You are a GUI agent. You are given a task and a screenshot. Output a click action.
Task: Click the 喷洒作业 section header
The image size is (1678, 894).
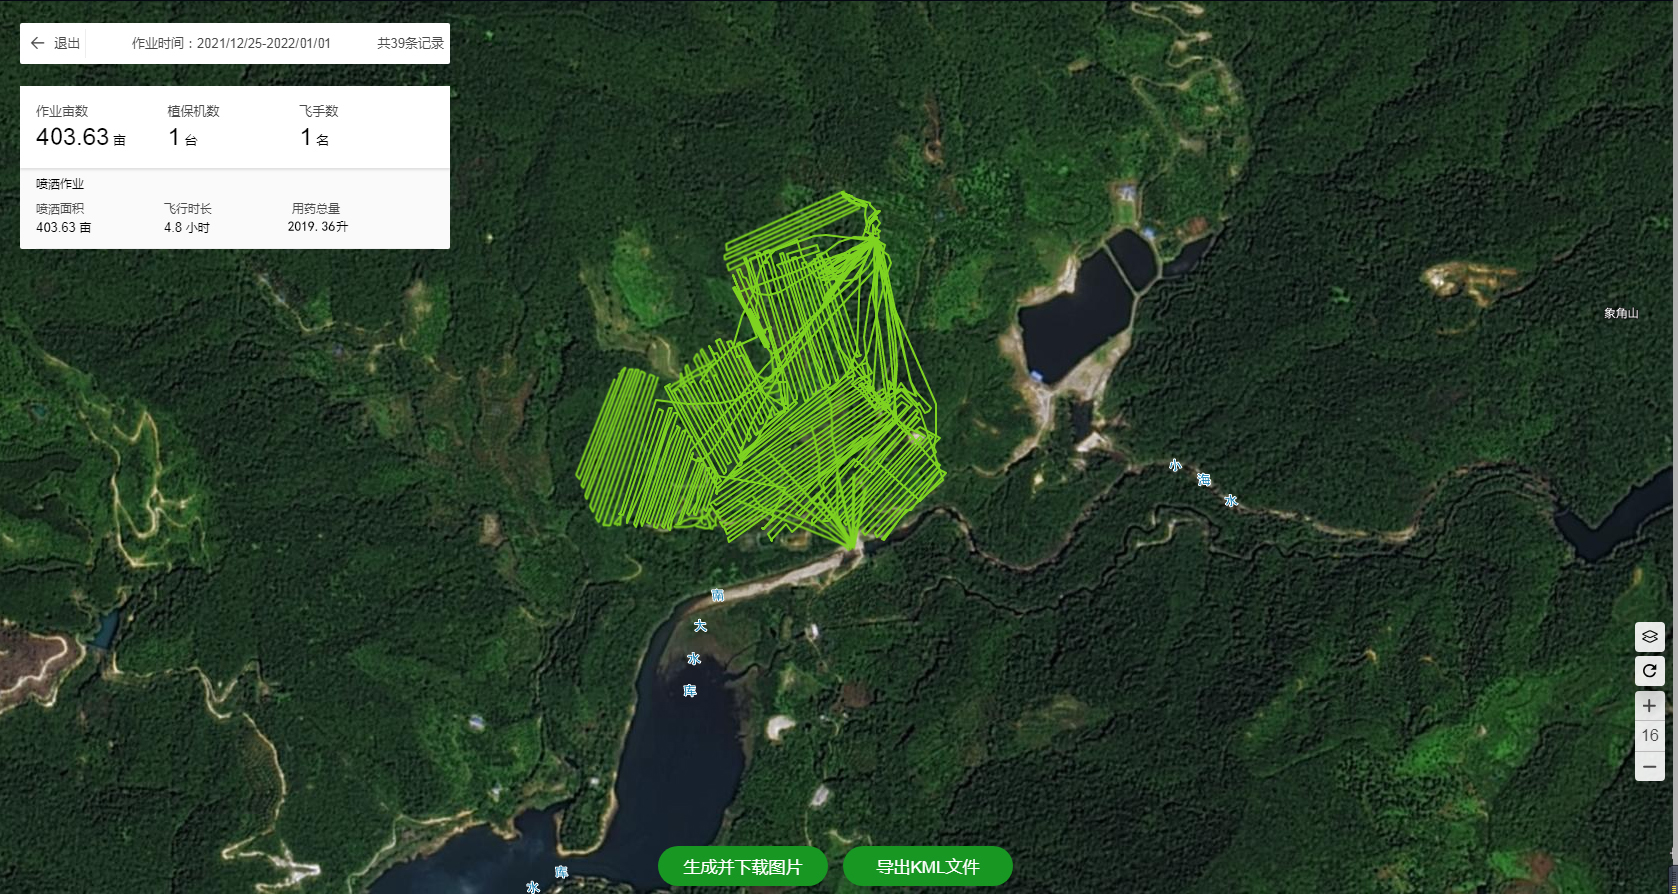60,184
